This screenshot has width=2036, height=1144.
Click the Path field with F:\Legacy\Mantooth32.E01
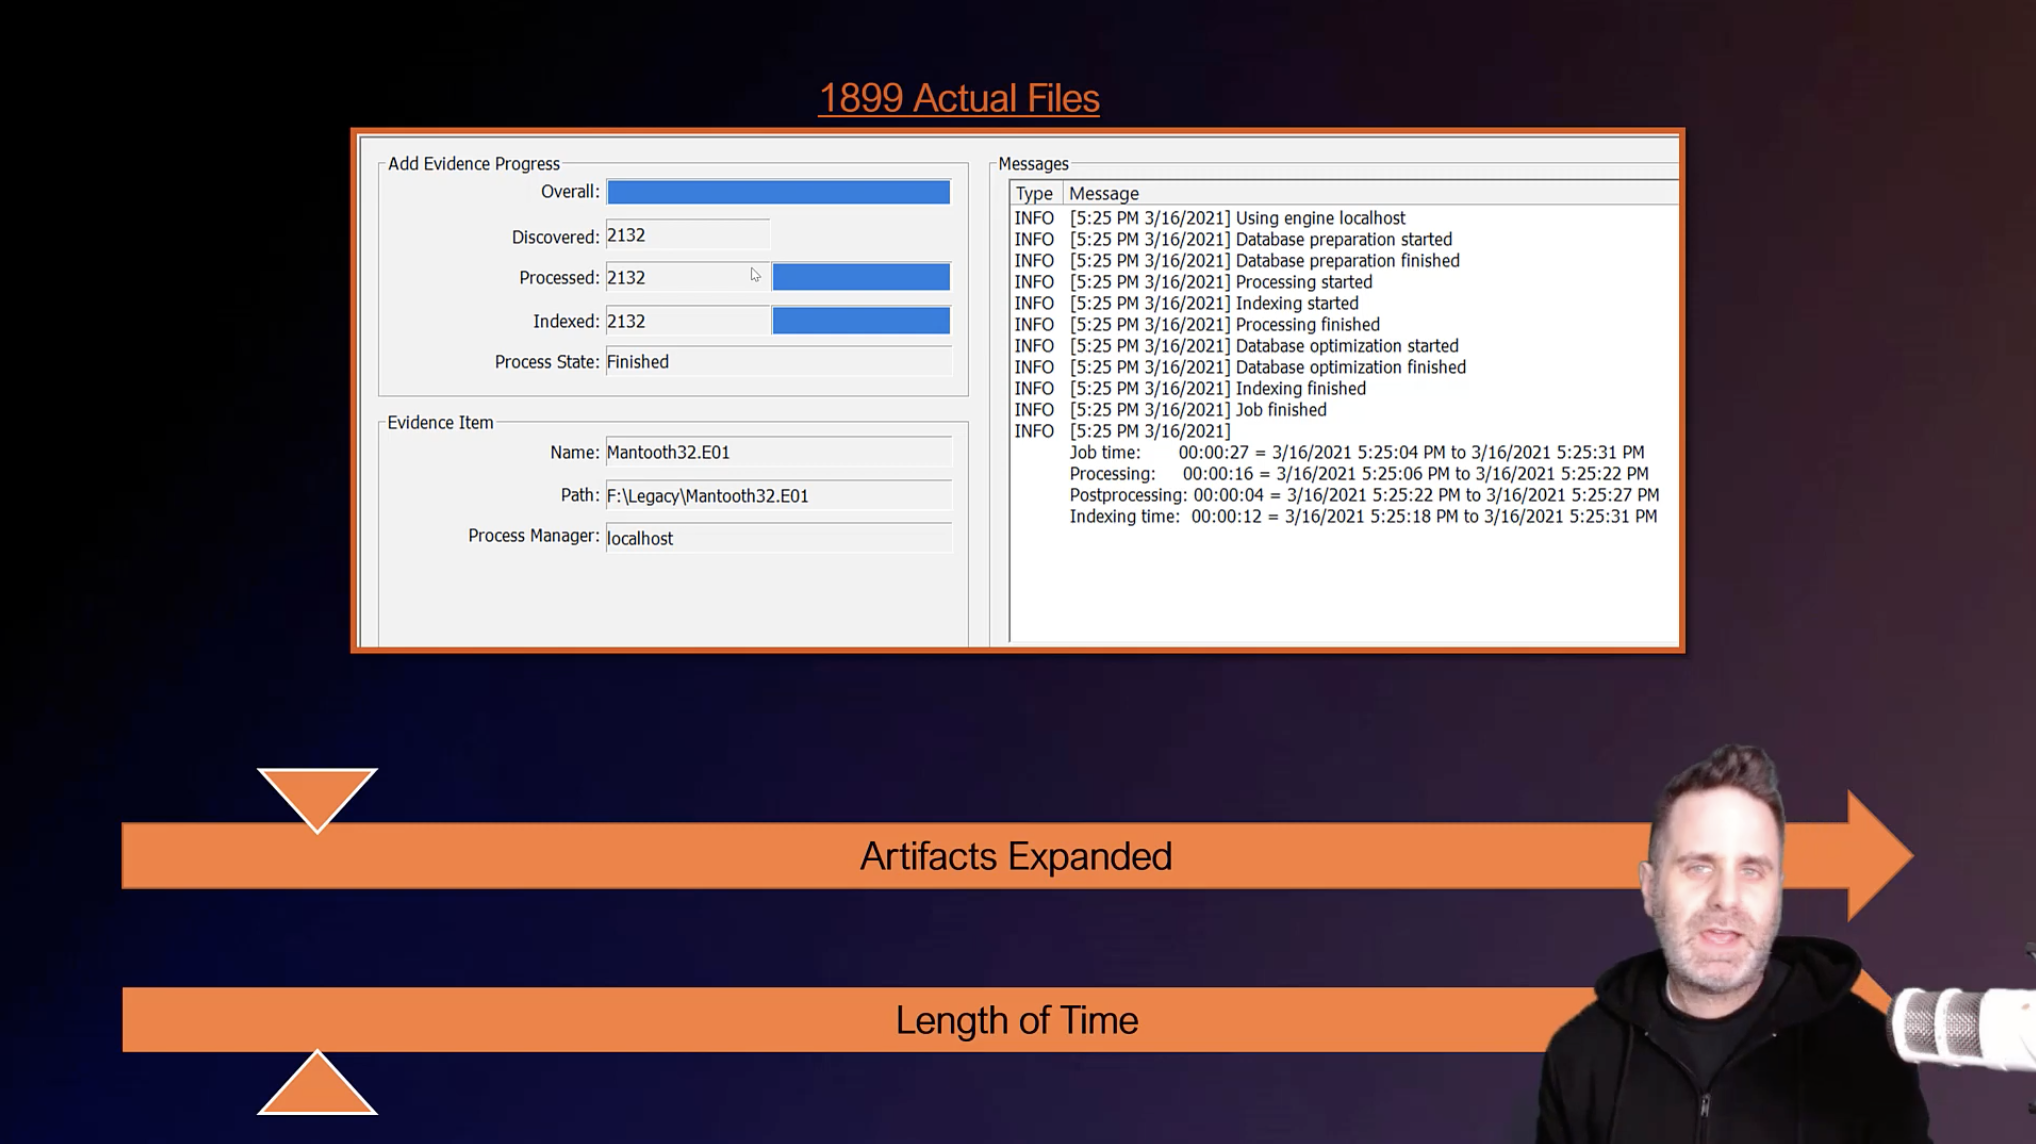pos(778,495)
